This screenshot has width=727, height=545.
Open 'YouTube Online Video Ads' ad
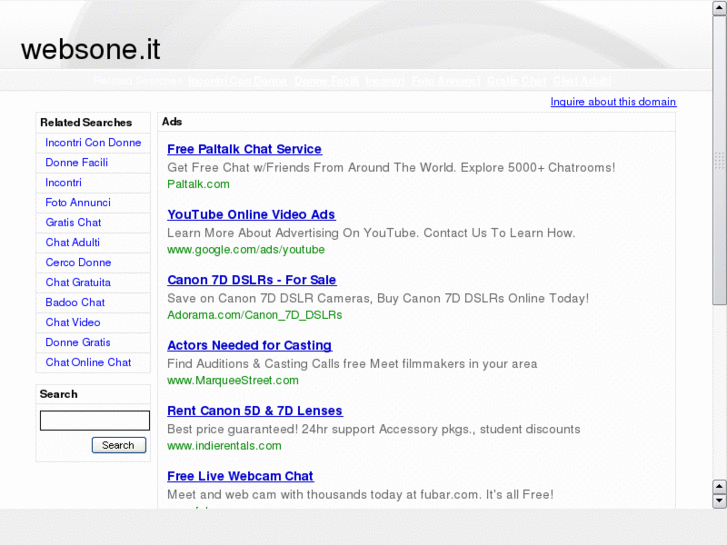(x=251, y=214)
